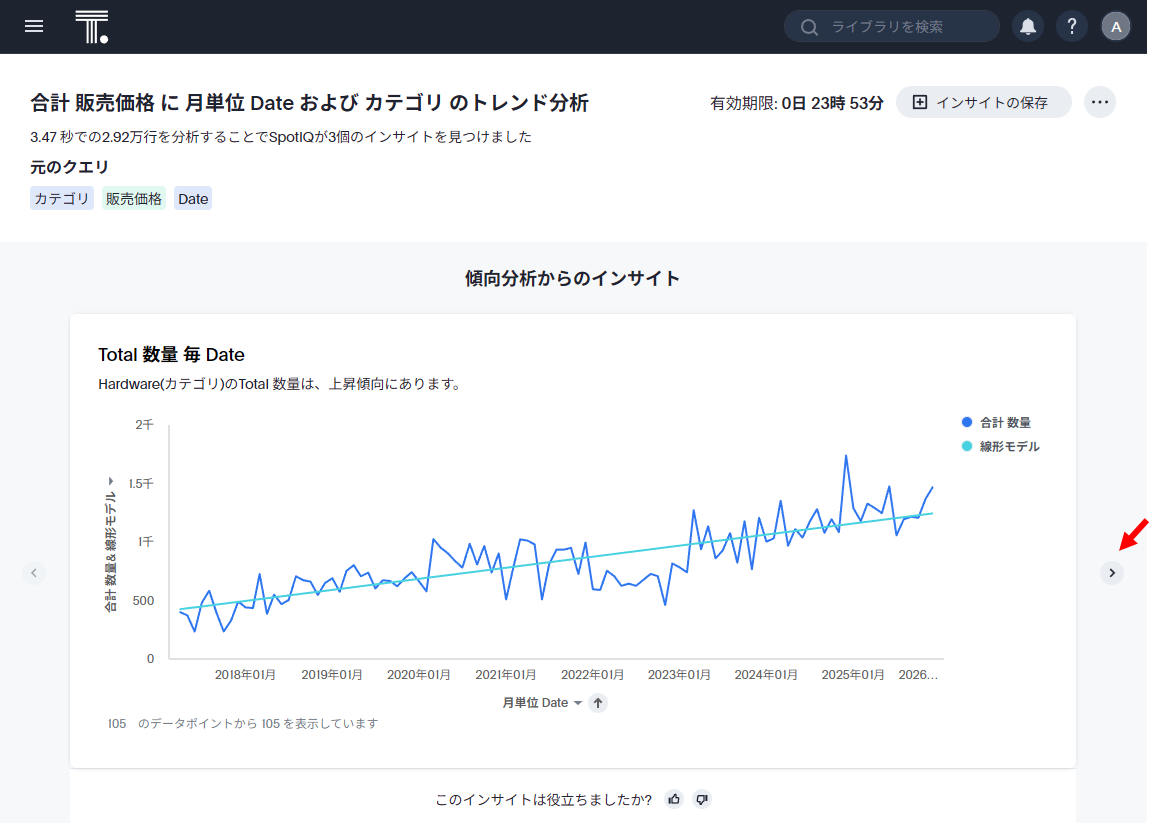
Task: Select the カテゴリ query chip
Action: (x=62, y=199)
